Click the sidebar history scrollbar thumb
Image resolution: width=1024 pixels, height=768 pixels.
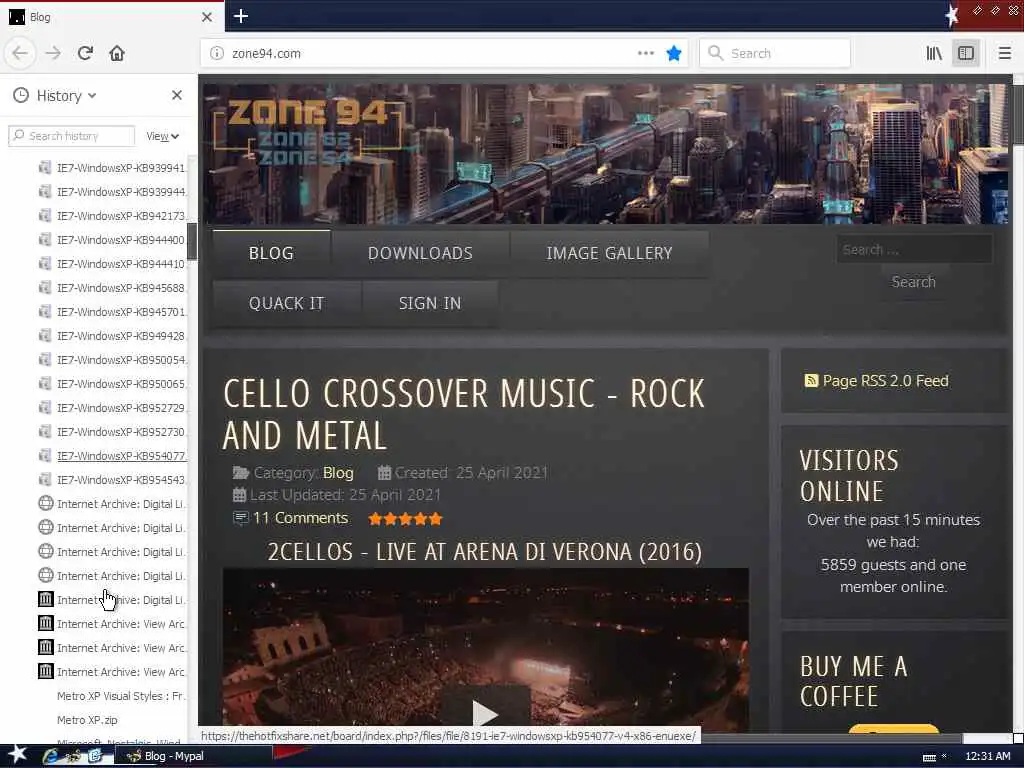pos(192,241)
